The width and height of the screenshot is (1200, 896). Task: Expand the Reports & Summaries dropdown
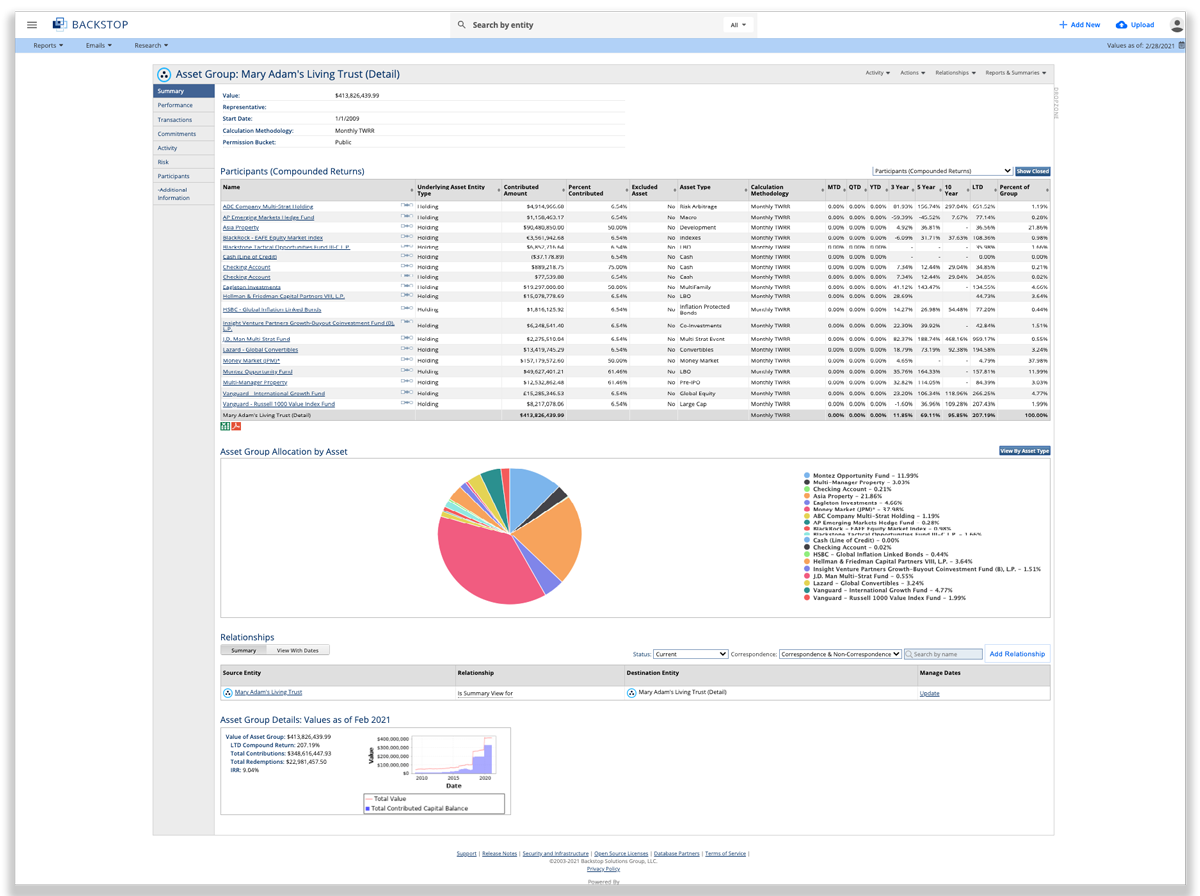[x=1016, y=73]
